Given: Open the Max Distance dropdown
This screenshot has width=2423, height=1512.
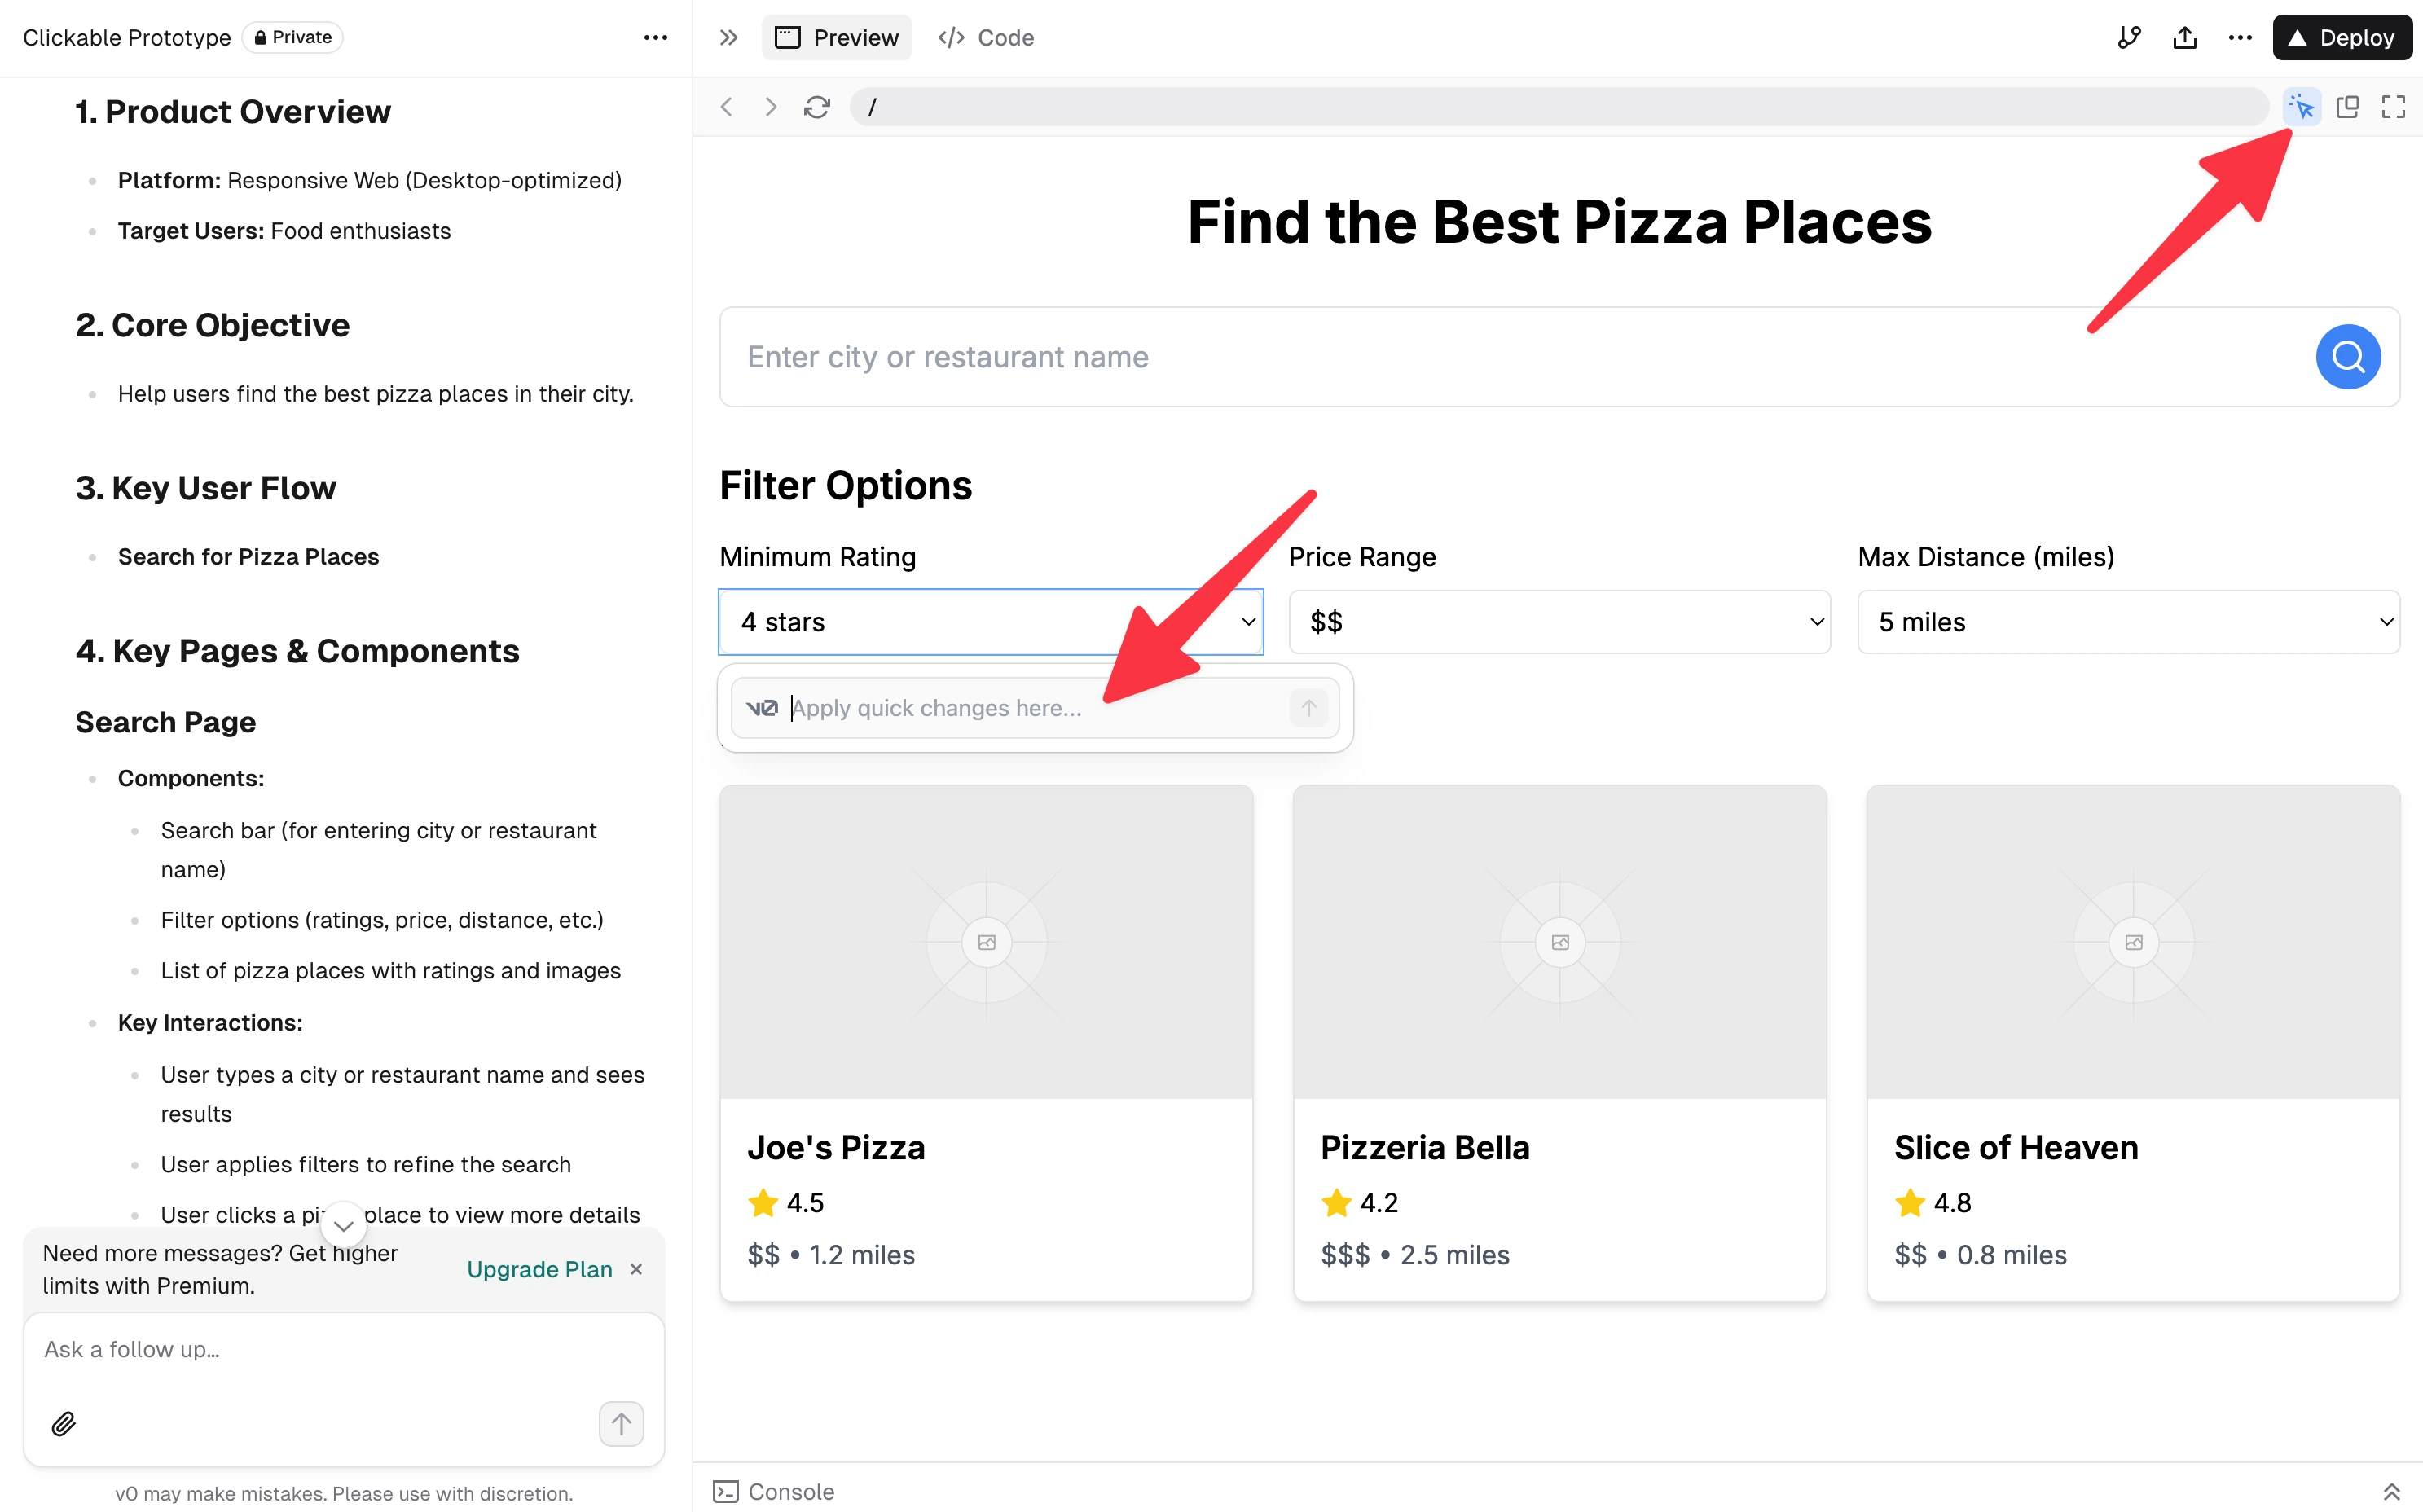Looking at the screenshot, I should 2128,622.
